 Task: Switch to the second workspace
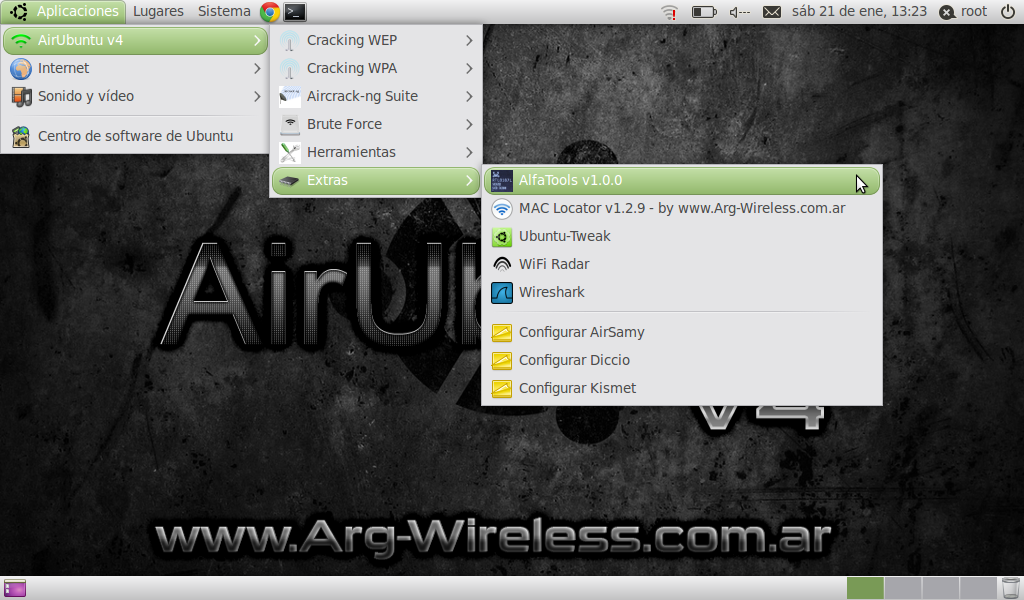pos(903,588)
